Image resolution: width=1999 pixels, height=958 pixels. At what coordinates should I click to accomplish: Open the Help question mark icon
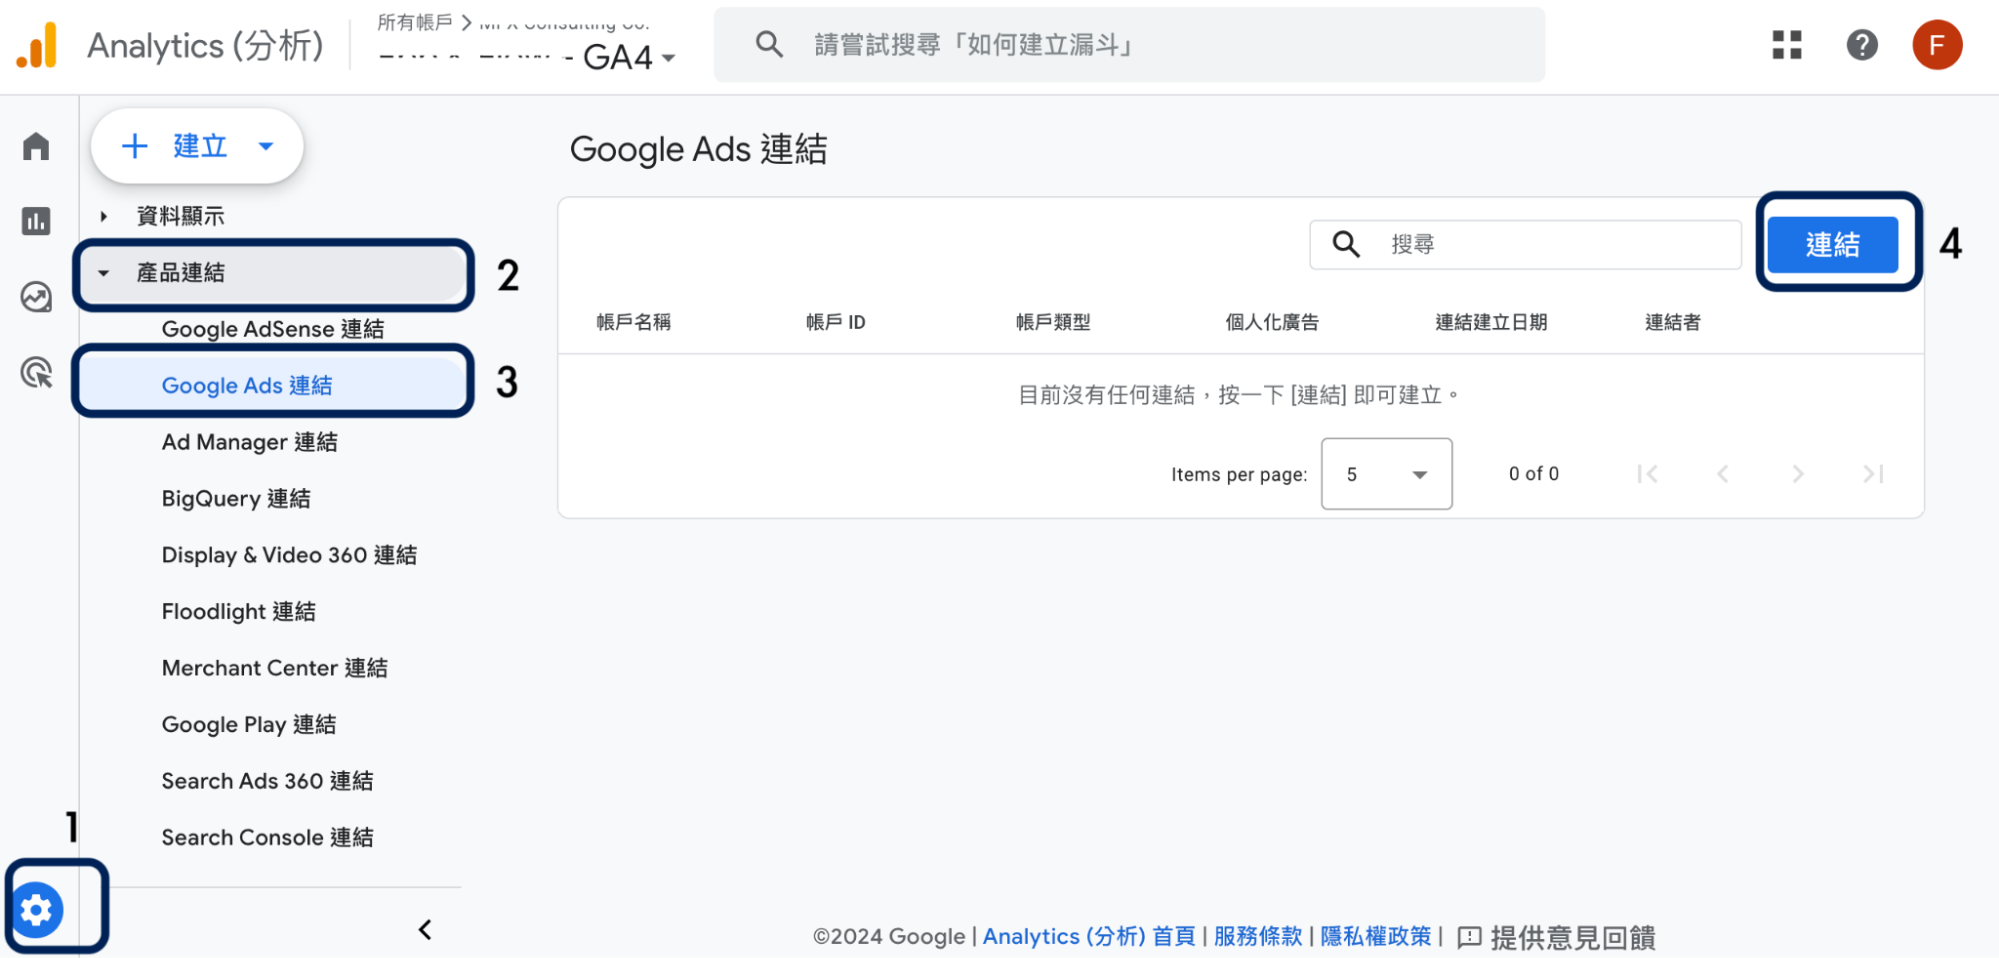pos(1862,45)
